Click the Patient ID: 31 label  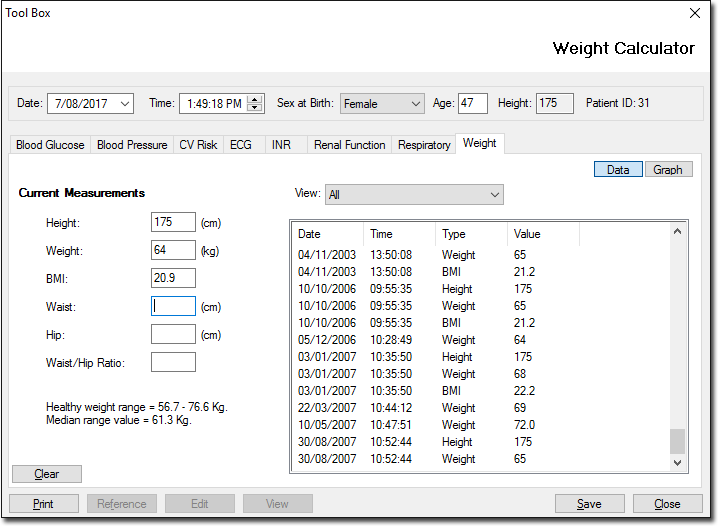click(x=618, y=103)
